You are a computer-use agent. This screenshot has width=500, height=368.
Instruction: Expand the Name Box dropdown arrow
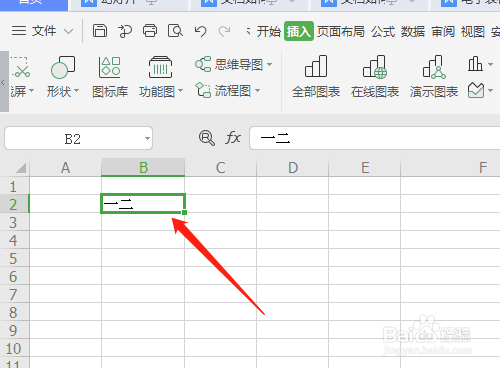[147, 138]
